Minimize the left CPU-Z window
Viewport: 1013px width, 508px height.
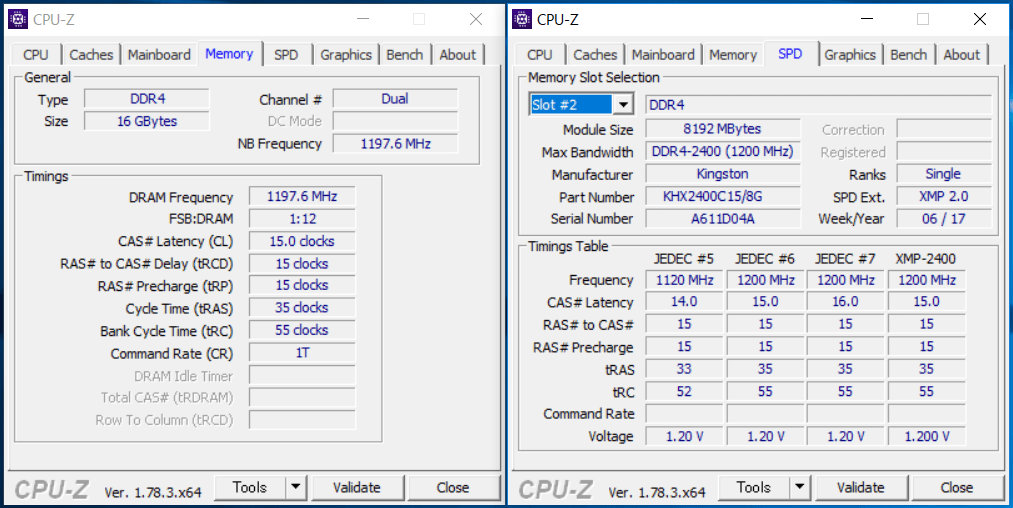[362, 19]
